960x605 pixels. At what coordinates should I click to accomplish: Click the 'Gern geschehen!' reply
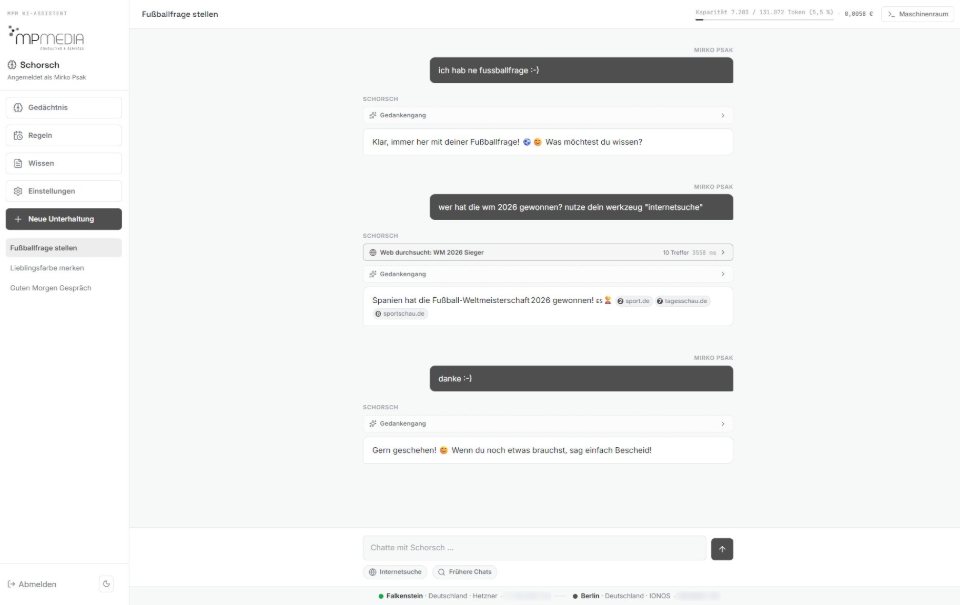pyautogui.click(x=548, y=450)
